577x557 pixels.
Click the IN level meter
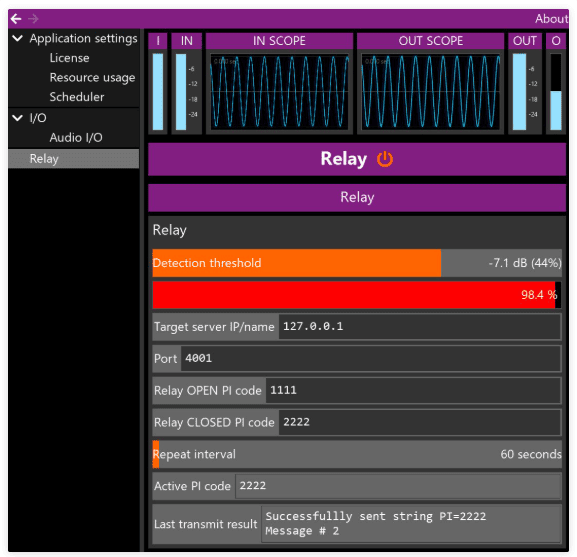[x=181, y=92]
